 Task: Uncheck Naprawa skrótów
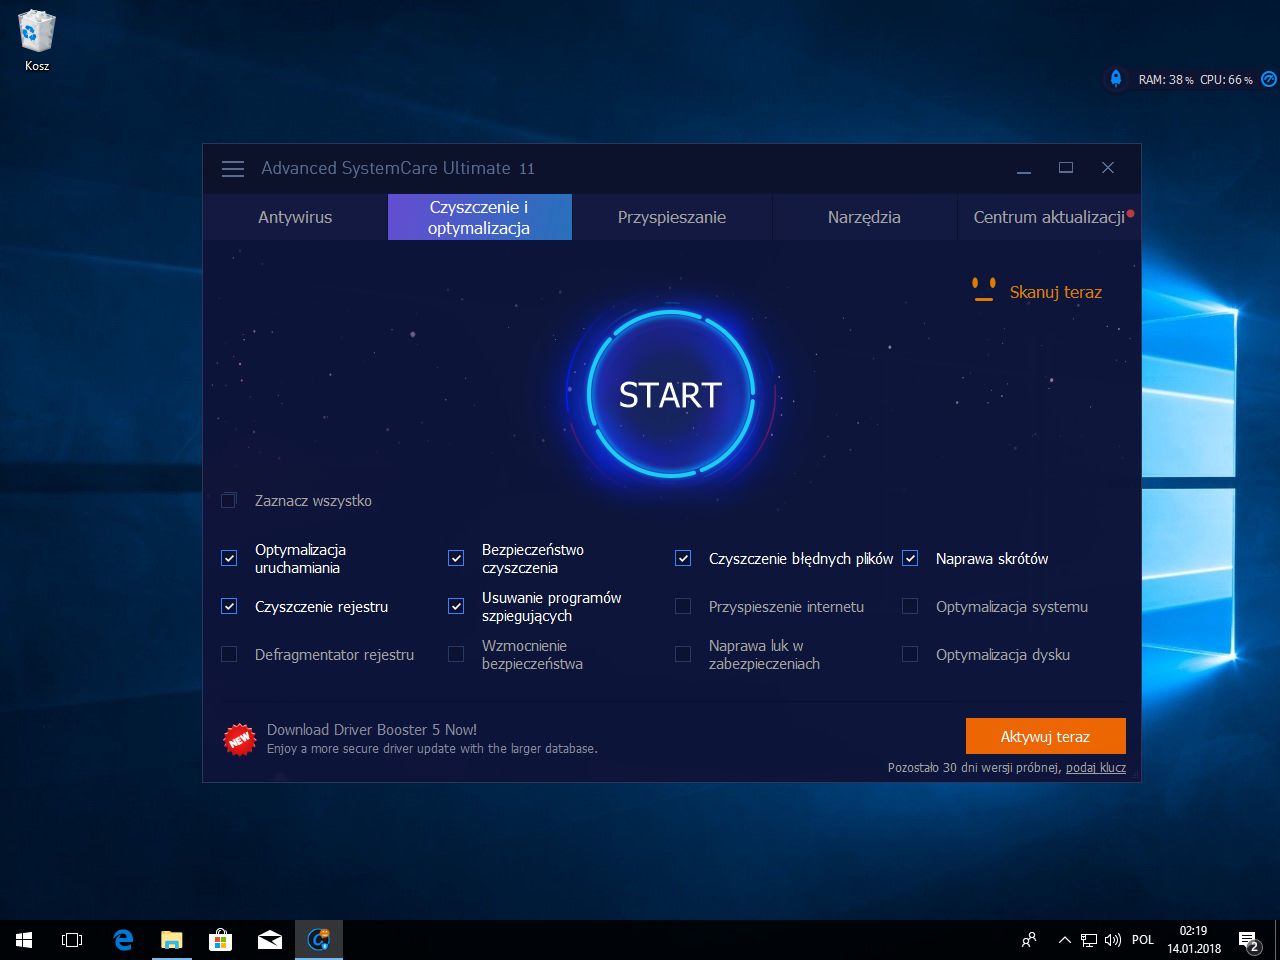910,558
